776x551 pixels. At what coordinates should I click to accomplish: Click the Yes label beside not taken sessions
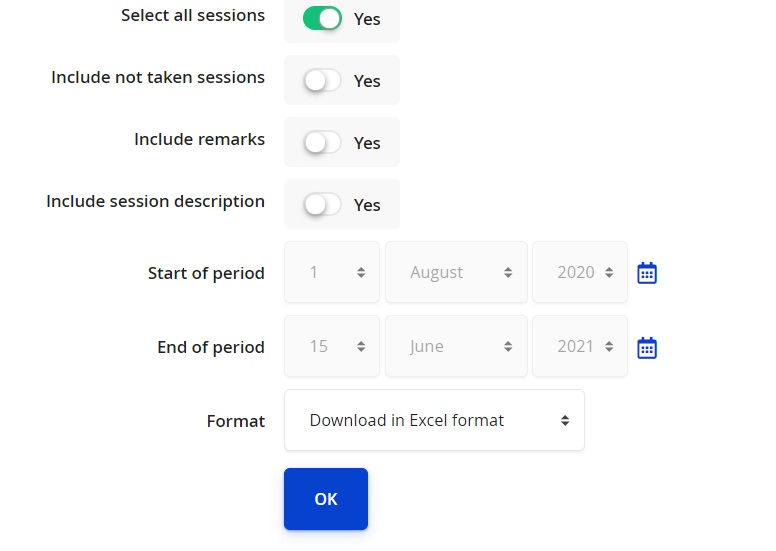pos(367,81)
